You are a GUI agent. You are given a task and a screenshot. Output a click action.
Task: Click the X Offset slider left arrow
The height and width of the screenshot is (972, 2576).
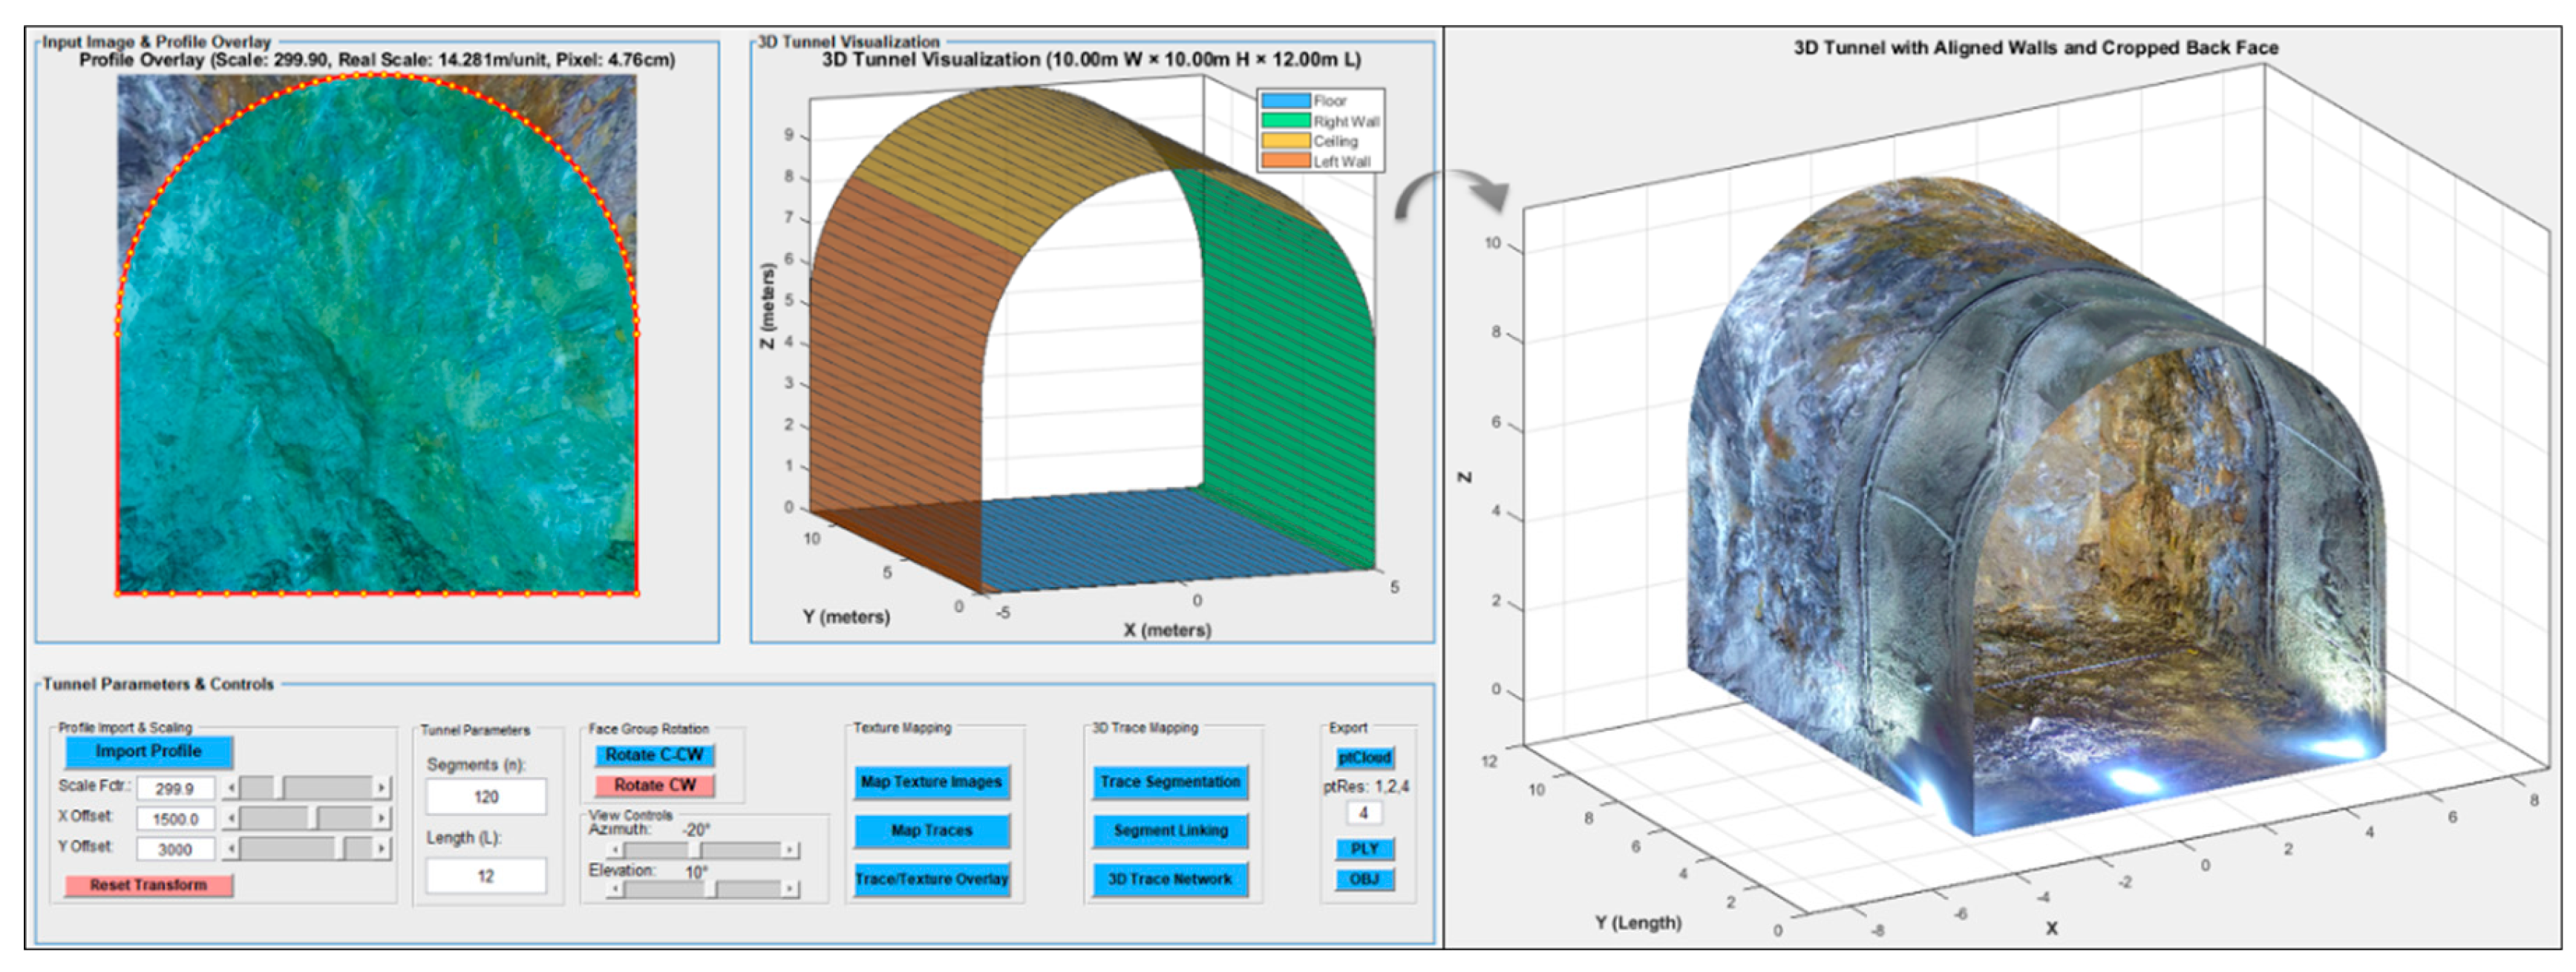tap(231, 819)
